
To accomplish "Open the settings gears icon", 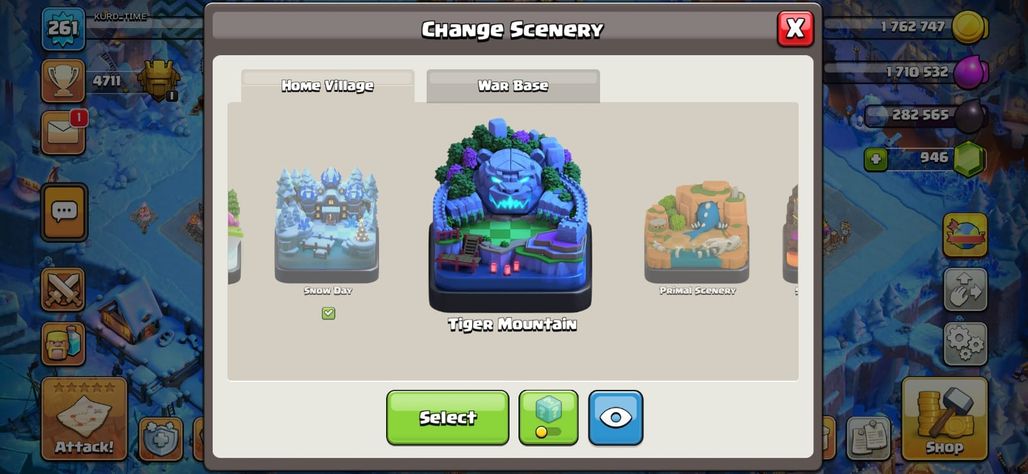I will tap(965, 344).
